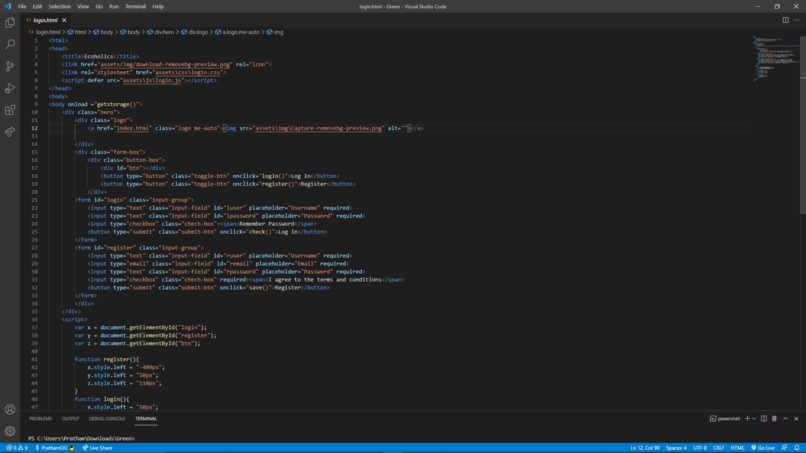Open the Accounts menu icon
This screenshot has height=453, width=806.
pos(10,409)
